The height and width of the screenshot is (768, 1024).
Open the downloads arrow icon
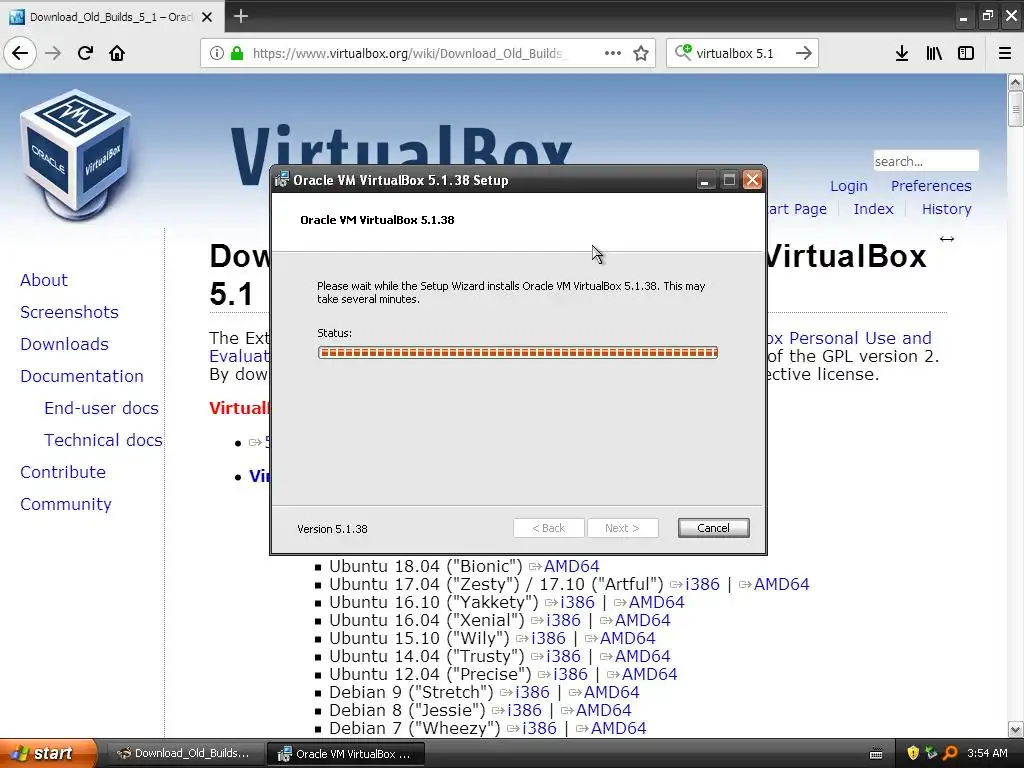click(x=901, y=53)
